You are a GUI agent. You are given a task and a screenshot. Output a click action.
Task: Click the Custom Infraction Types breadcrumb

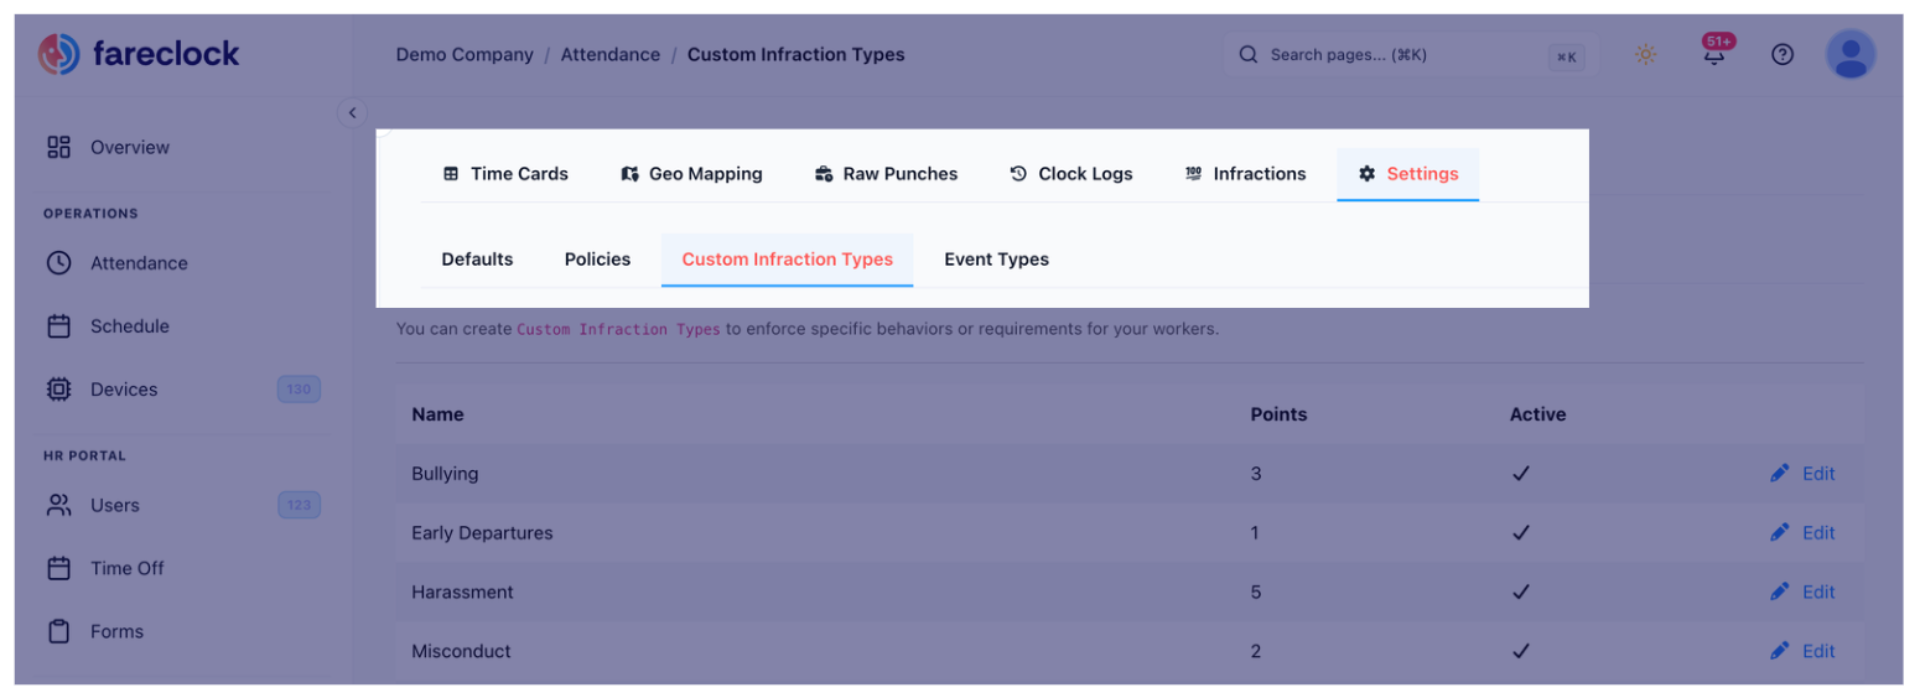(796, 54)
